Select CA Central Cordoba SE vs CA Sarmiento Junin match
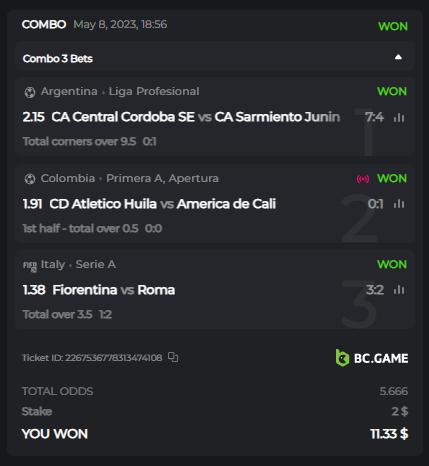This screenshot has width=429, height=466. coord(196,117)
